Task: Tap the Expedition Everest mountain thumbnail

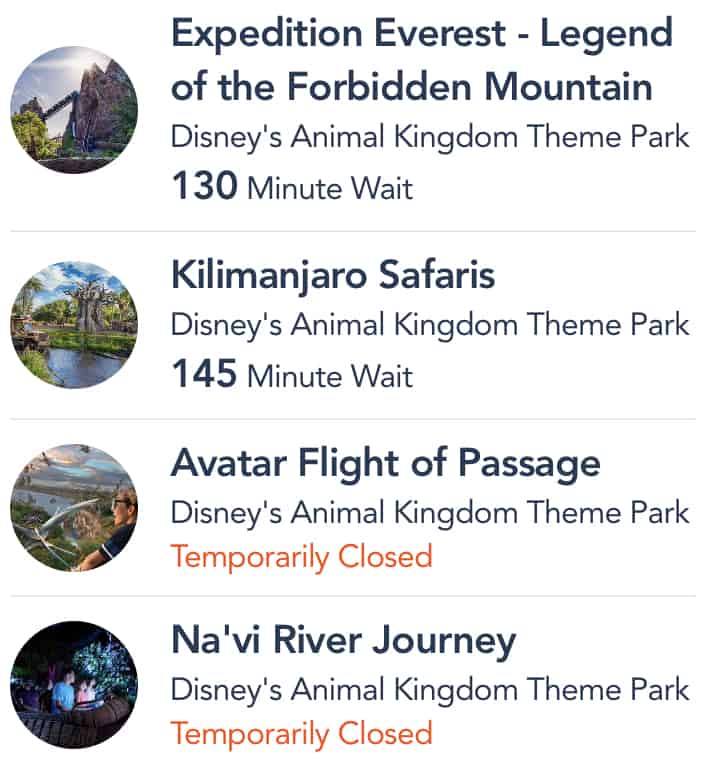Action: 73,109
